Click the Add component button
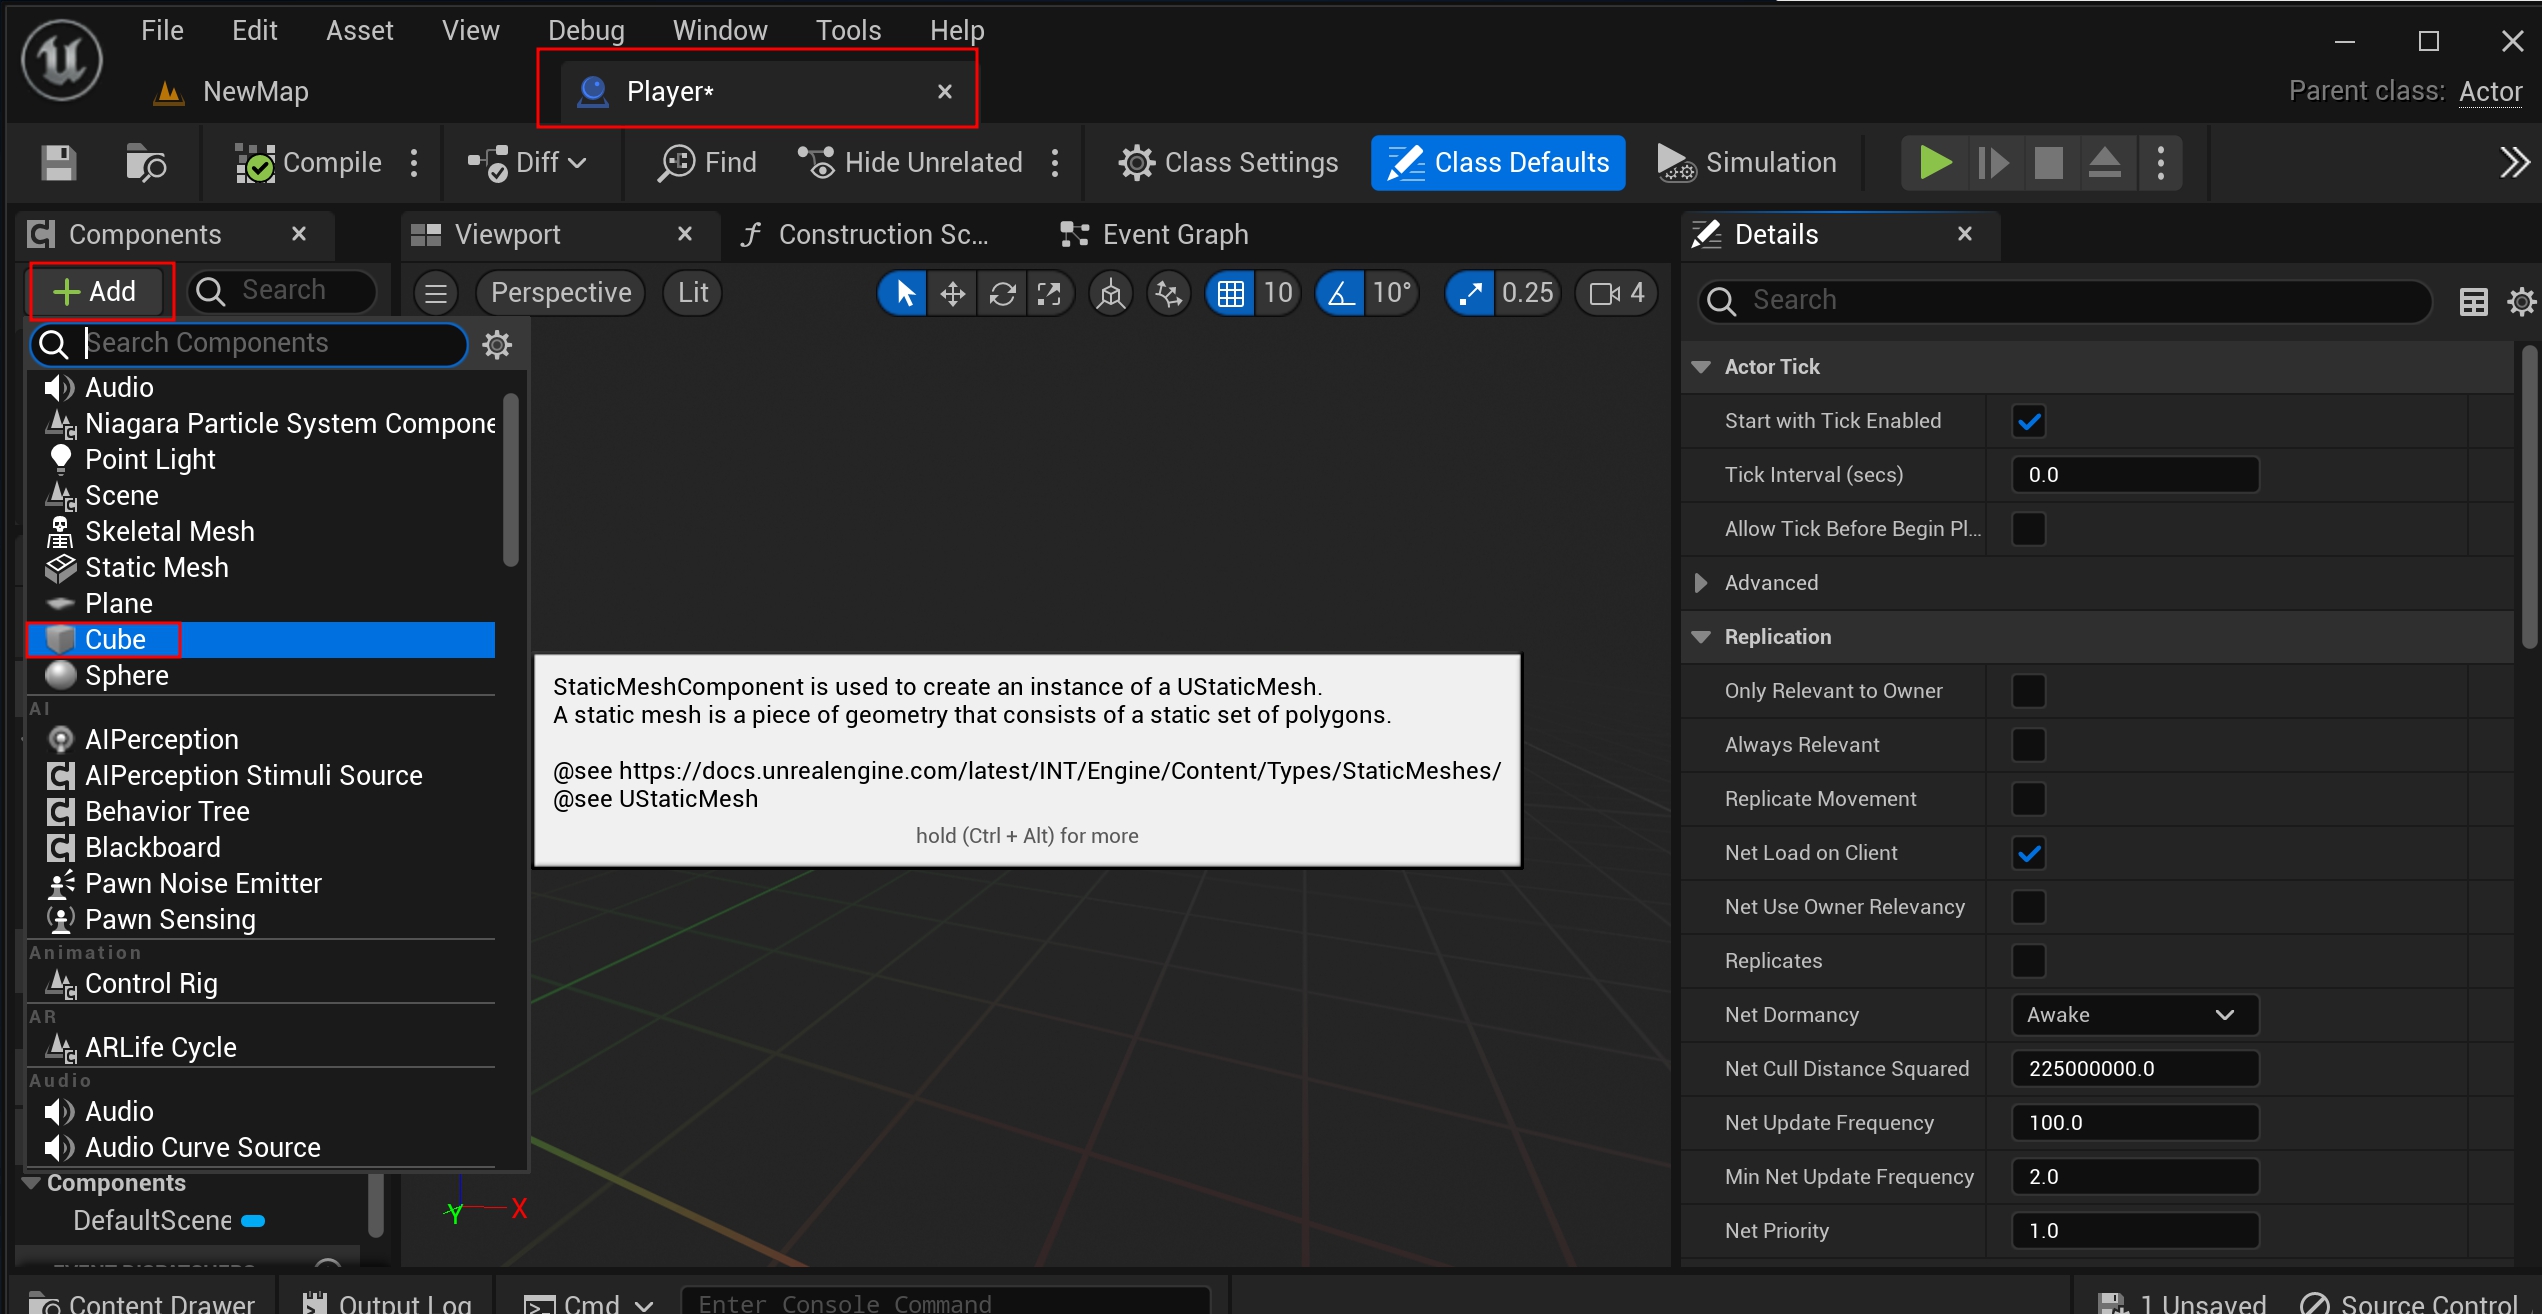The height and width of the screenshot is (1314, 2542). point(98,291)
